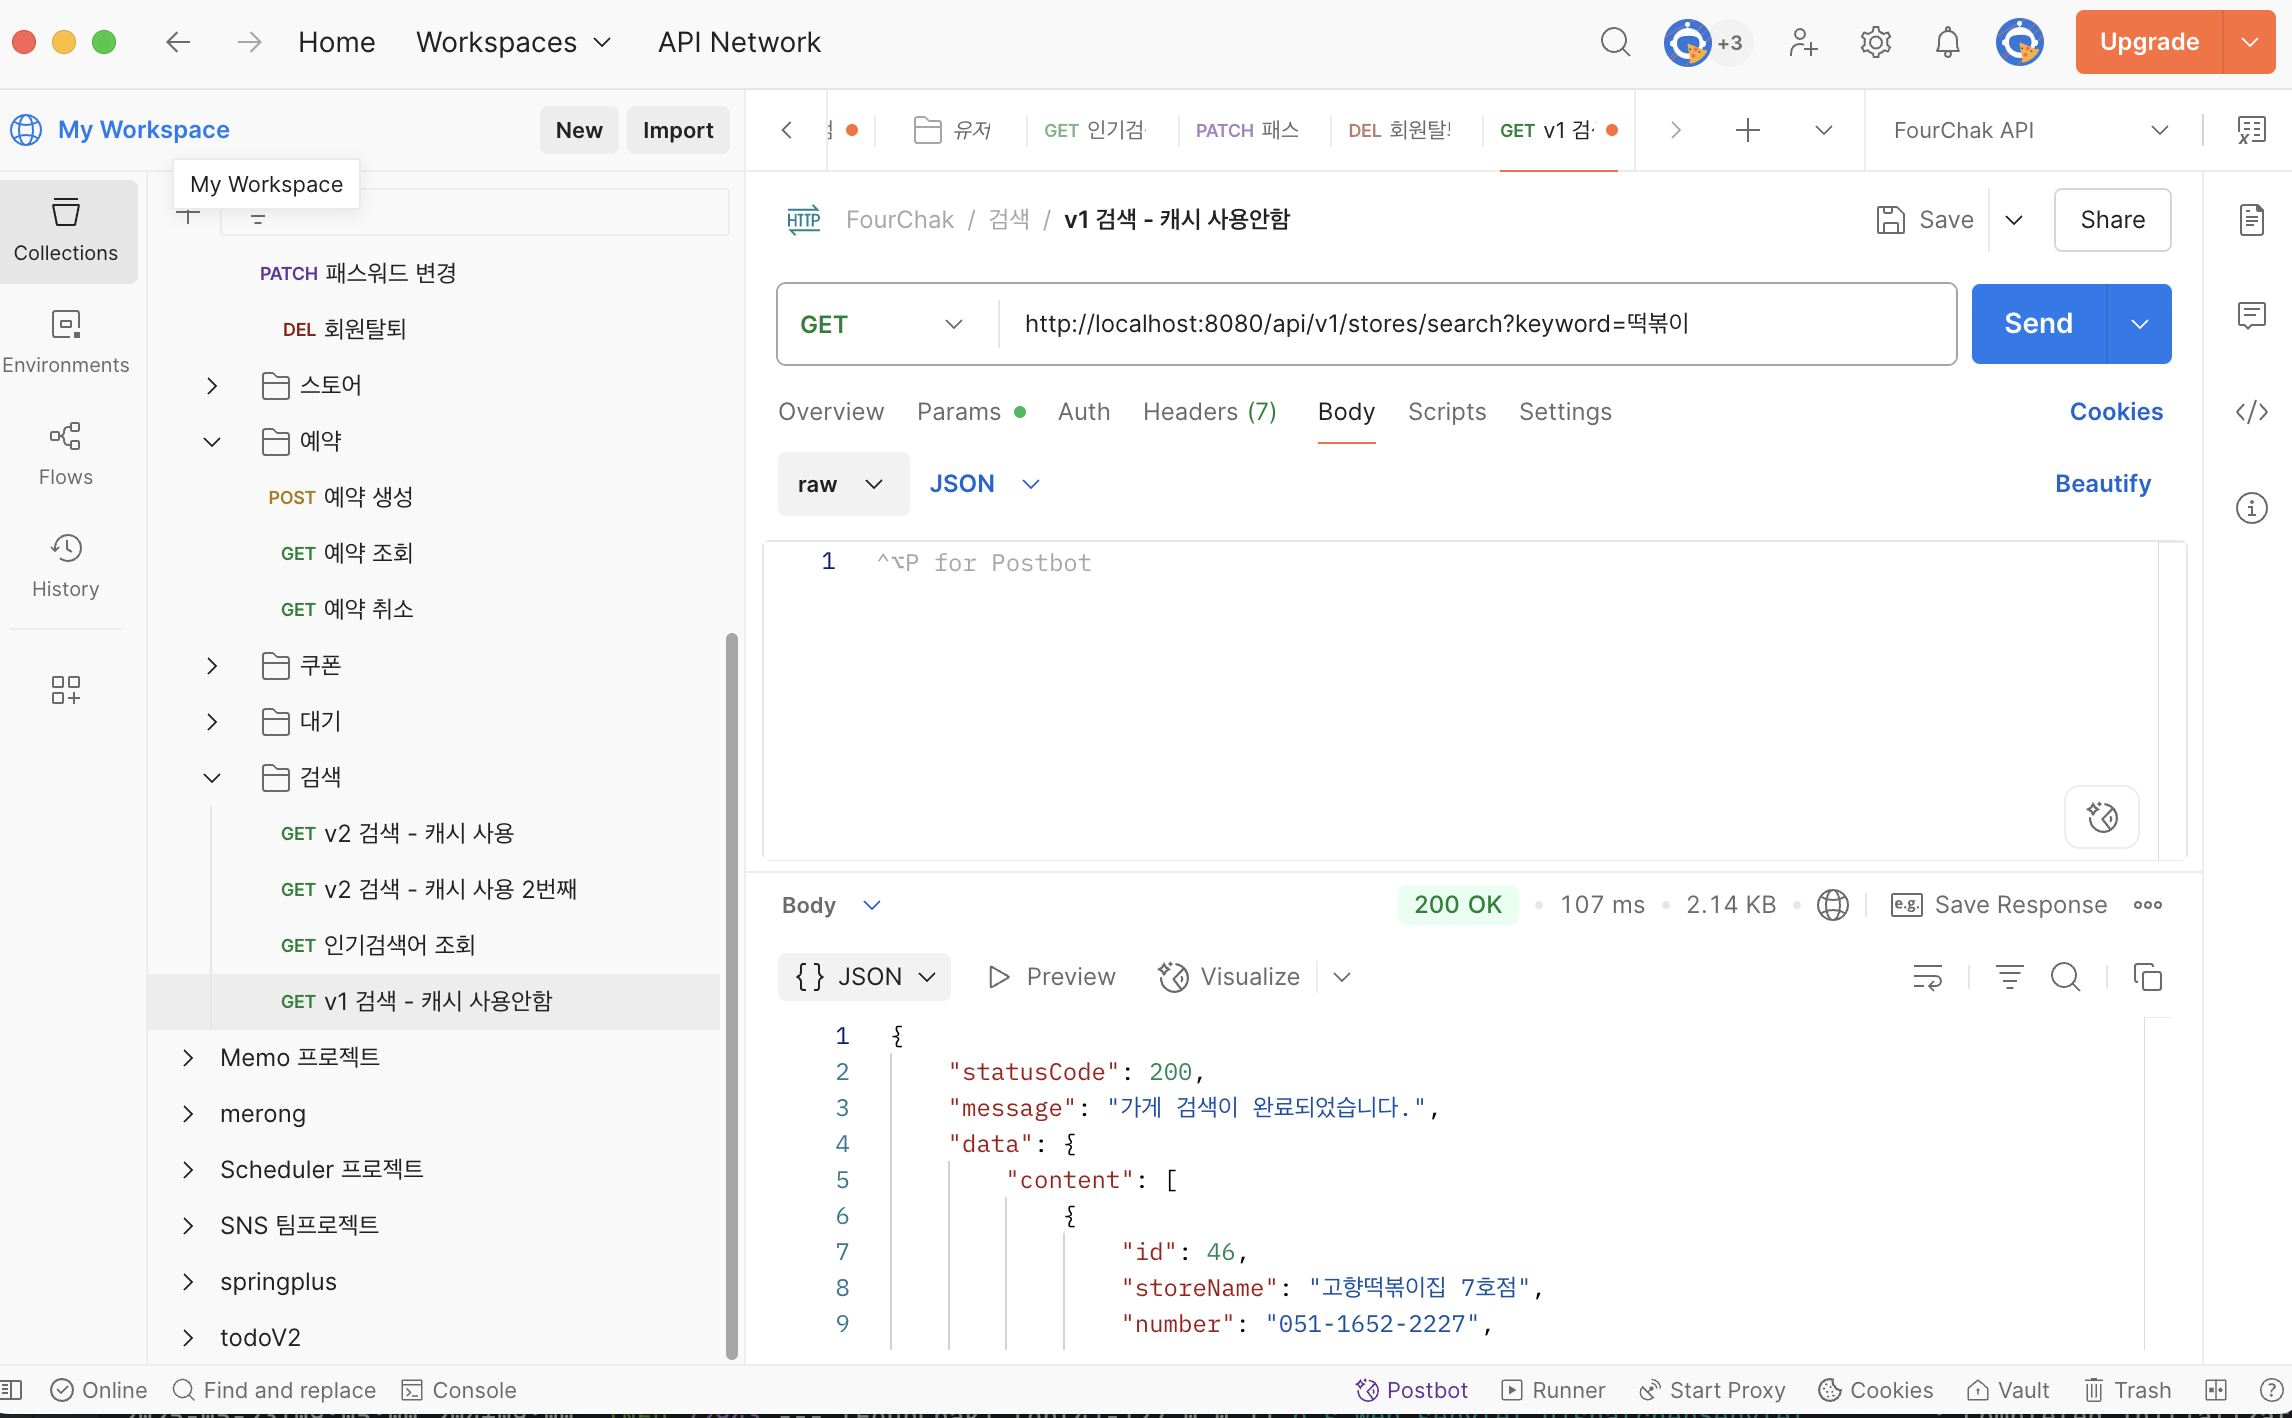
Task: Toggle two-pane layout view in status bar
Action: 2216,1390
